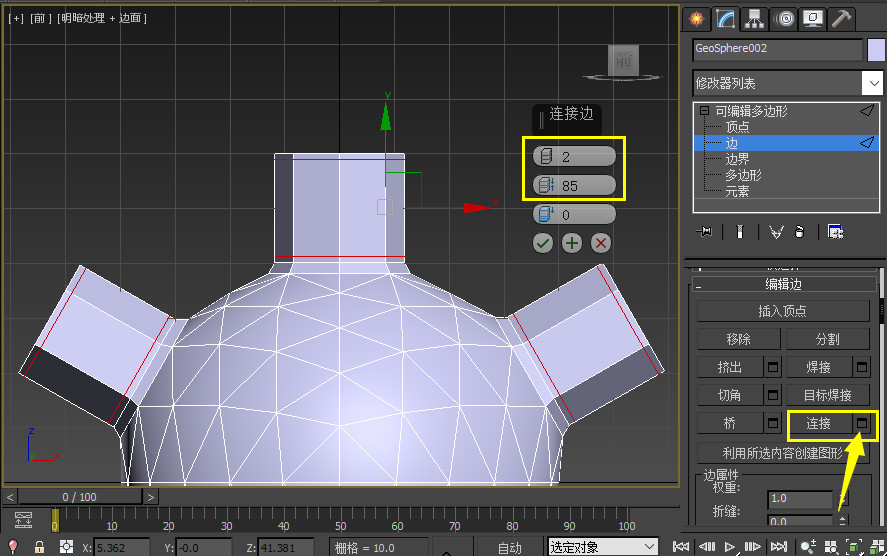Switch to the Hierarchy panel tab

(755, 18)
